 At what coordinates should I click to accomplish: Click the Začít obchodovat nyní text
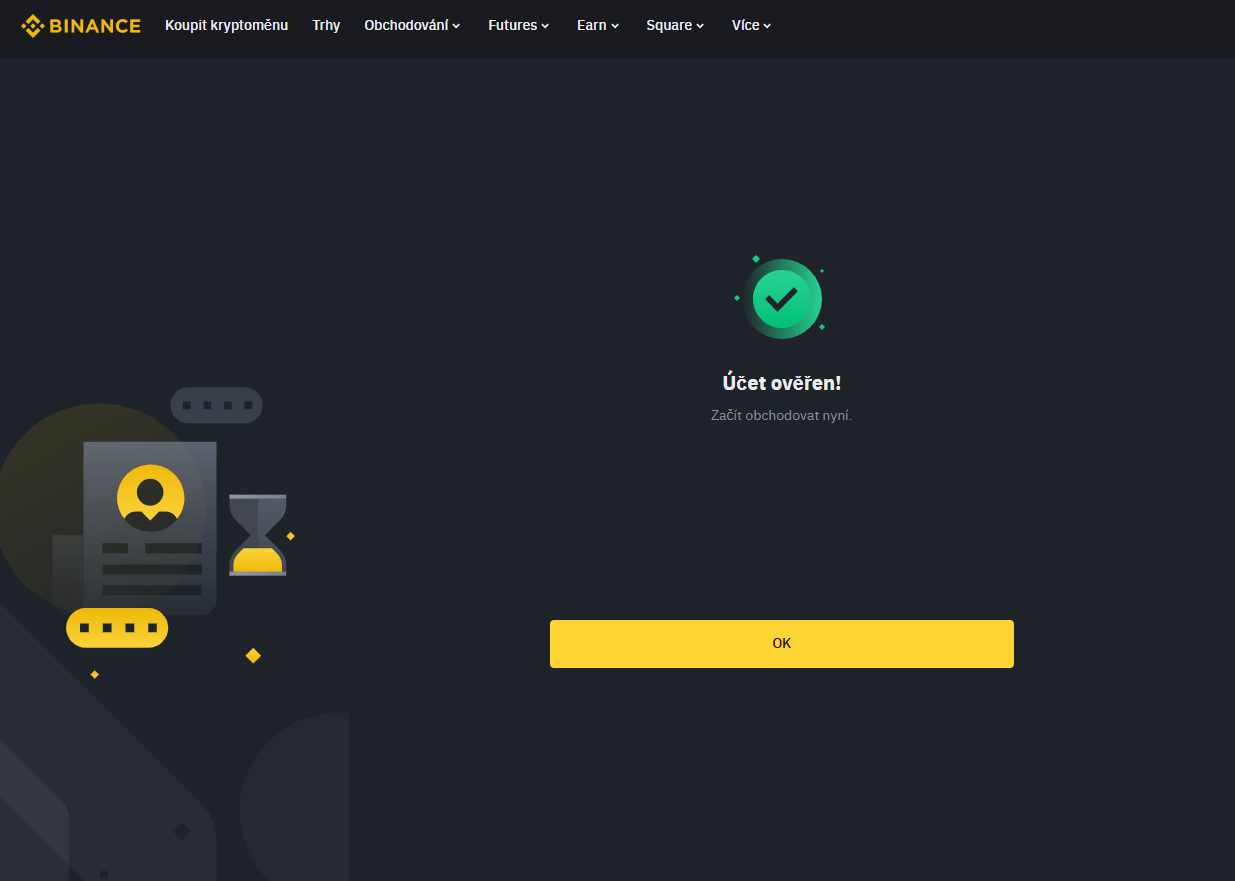pos(781,414)
